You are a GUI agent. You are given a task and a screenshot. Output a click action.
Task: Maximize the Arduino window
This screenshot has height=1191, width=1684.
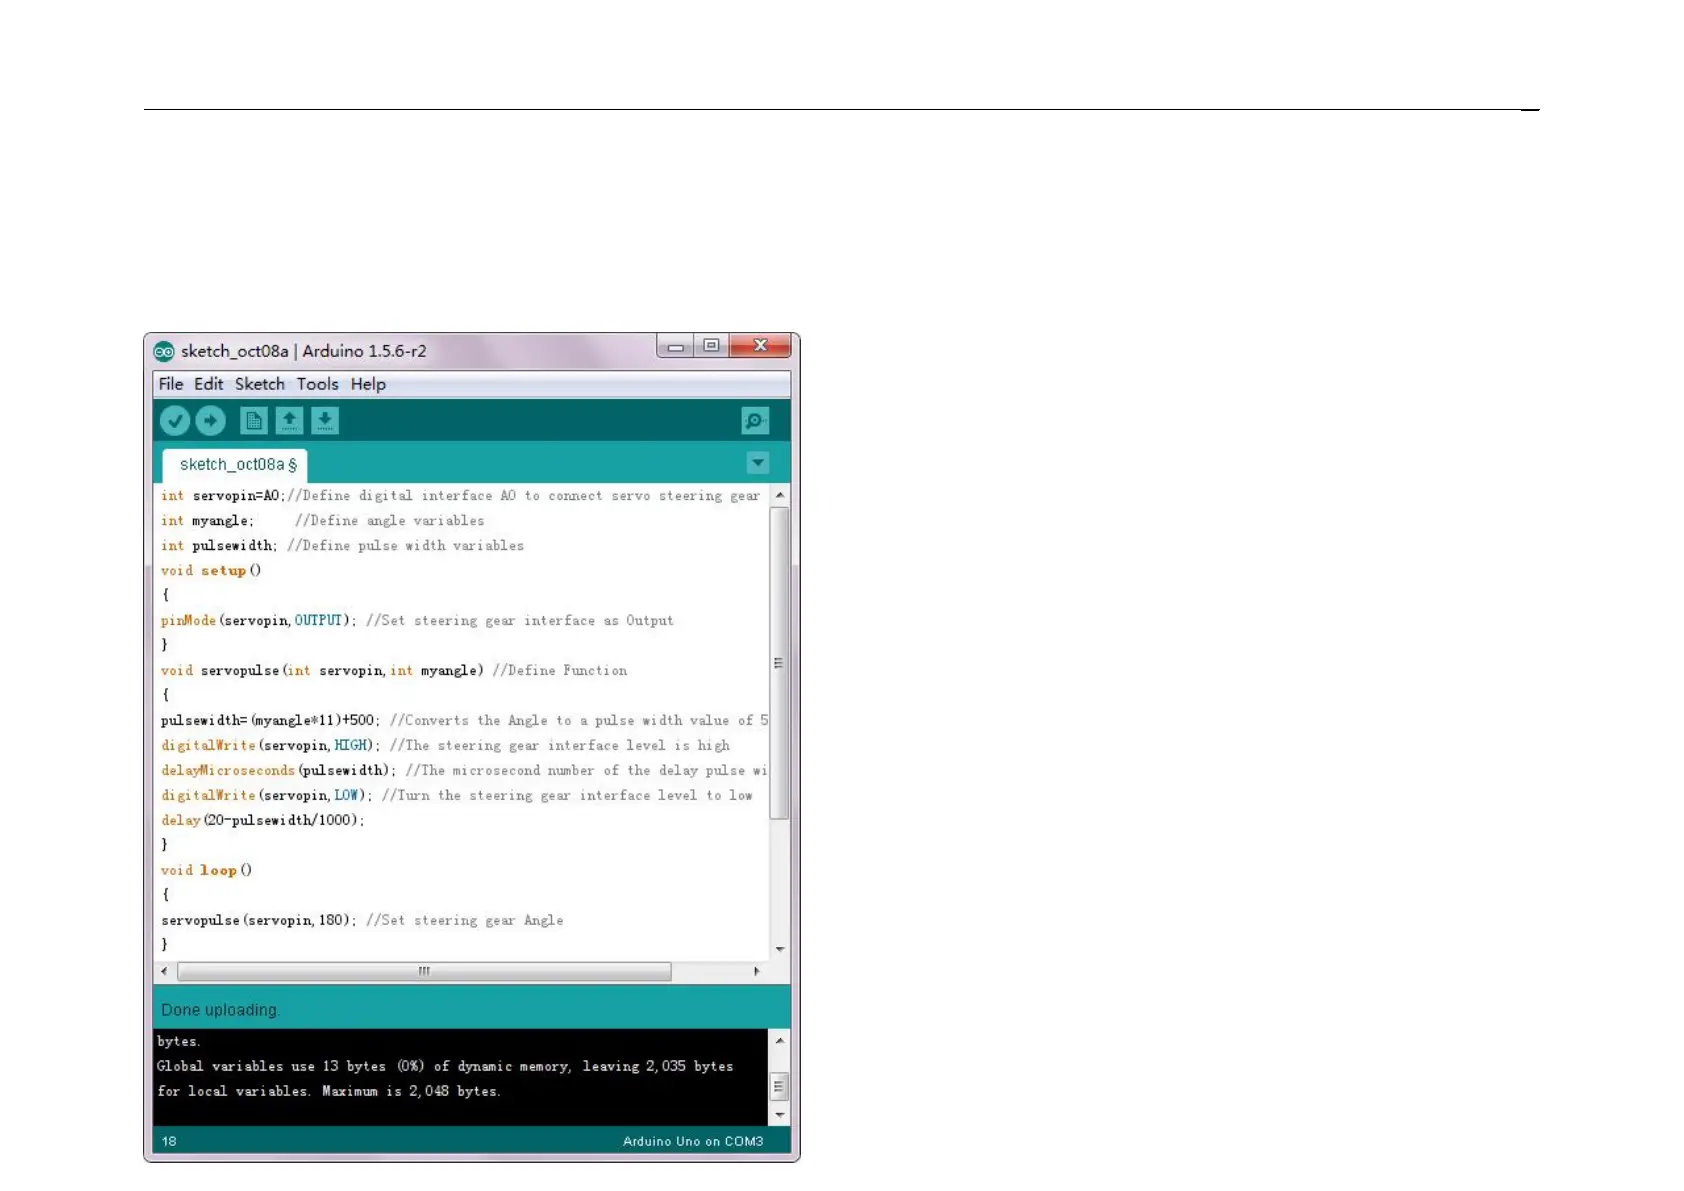click(x=711, y=346)
